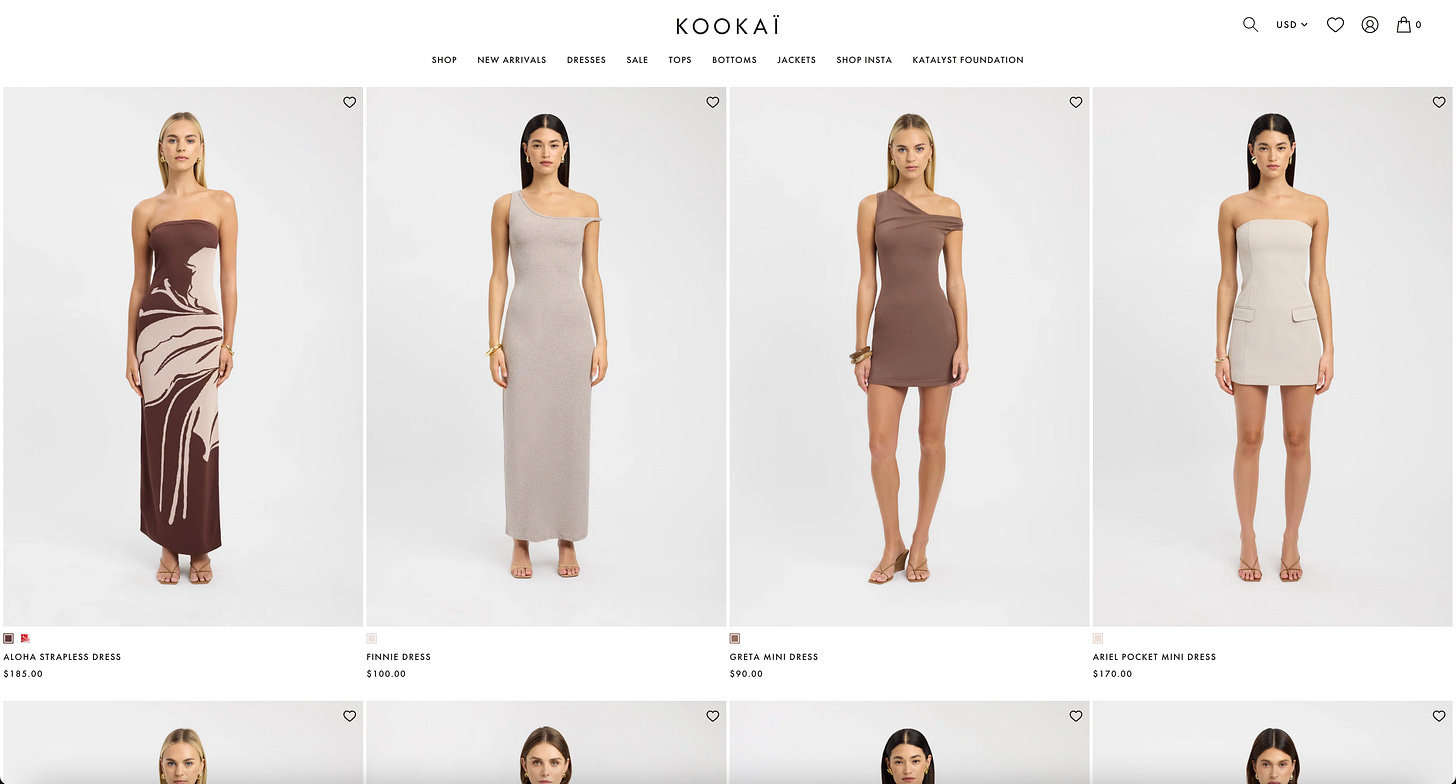Open the ALOHA STRAPLESS DRESS title link
Screen dimensions: 1456x784
pos(62,657)
